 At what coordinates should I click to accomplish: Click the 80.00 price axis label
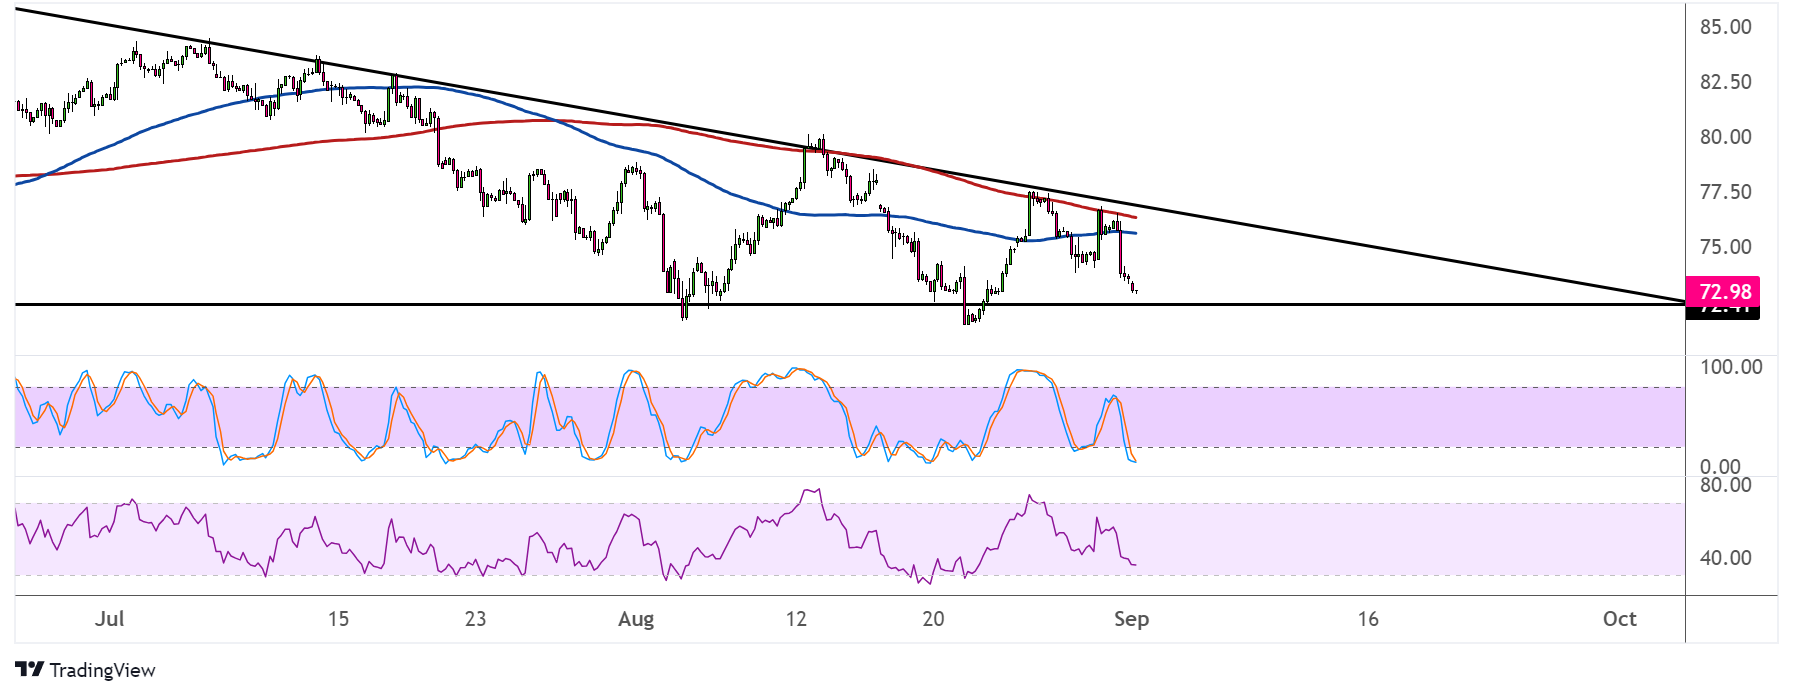[x=1726, y=137]
